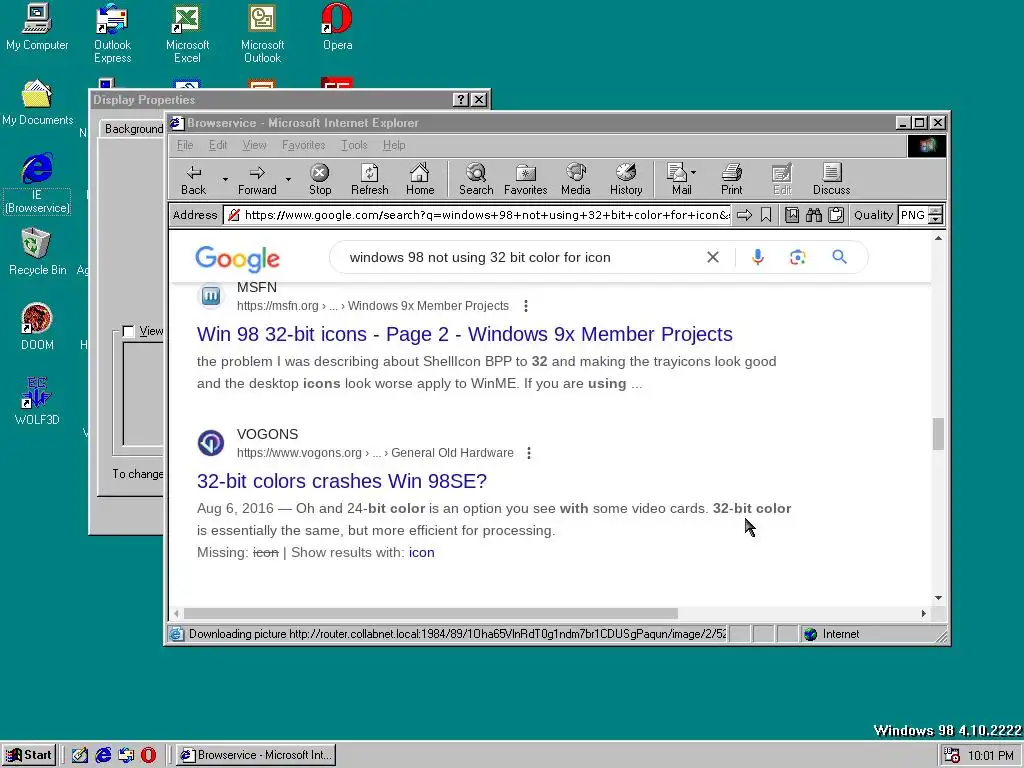Switch to Background tab in Display Properties
The height and width of the screenshot is (768, 1024).
point(133,129)
